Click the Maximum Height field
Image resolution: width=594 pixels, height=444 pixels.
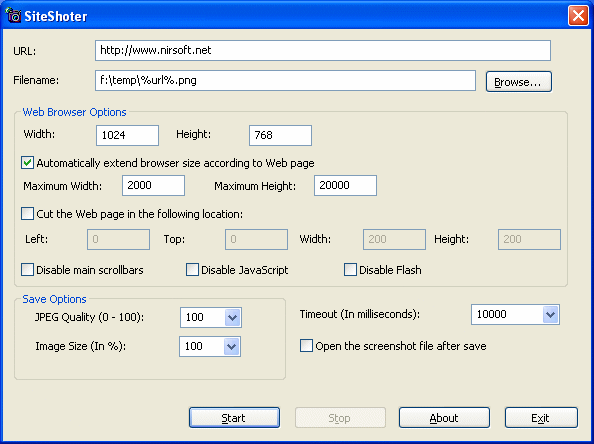click(x=345, y=185)
